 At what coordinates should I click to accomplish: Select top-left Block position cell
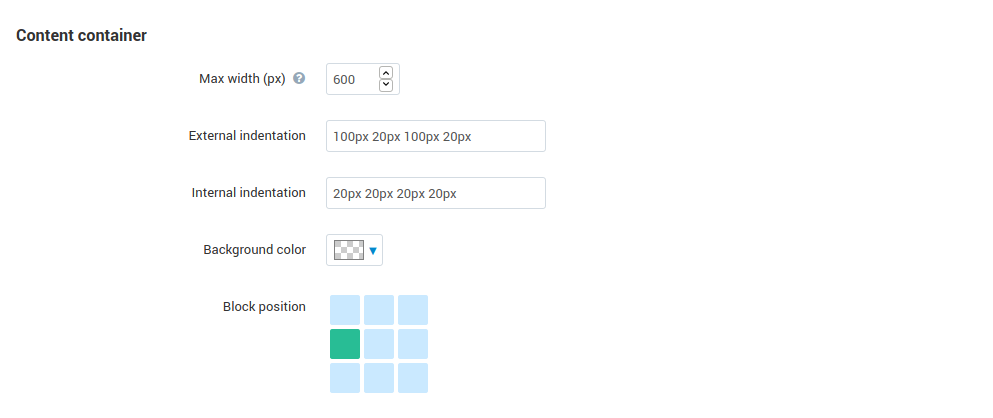point(345,310)
